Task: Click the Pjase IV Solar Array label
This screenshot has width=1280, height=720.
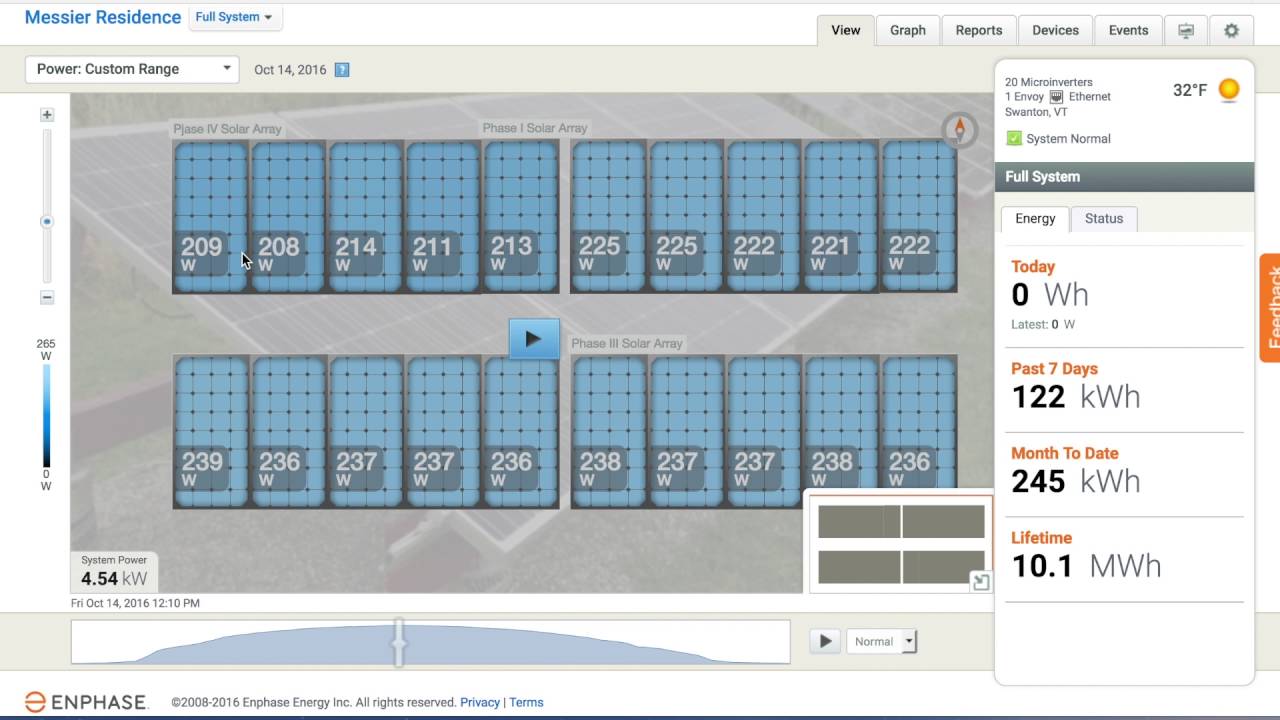Action: (227, 129)
